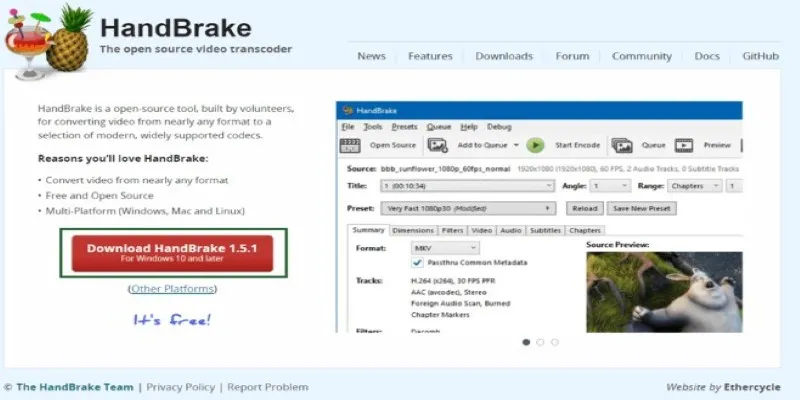800x400 pixels.
Task: Open the Report Problem footer link
Action: (268, 387)
